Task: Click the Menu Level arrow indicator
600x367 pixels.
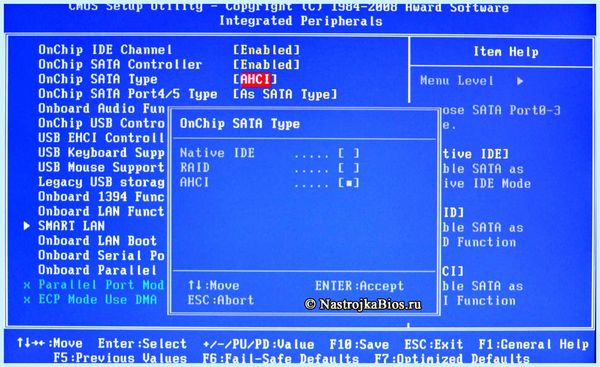Action: [520, 81]
